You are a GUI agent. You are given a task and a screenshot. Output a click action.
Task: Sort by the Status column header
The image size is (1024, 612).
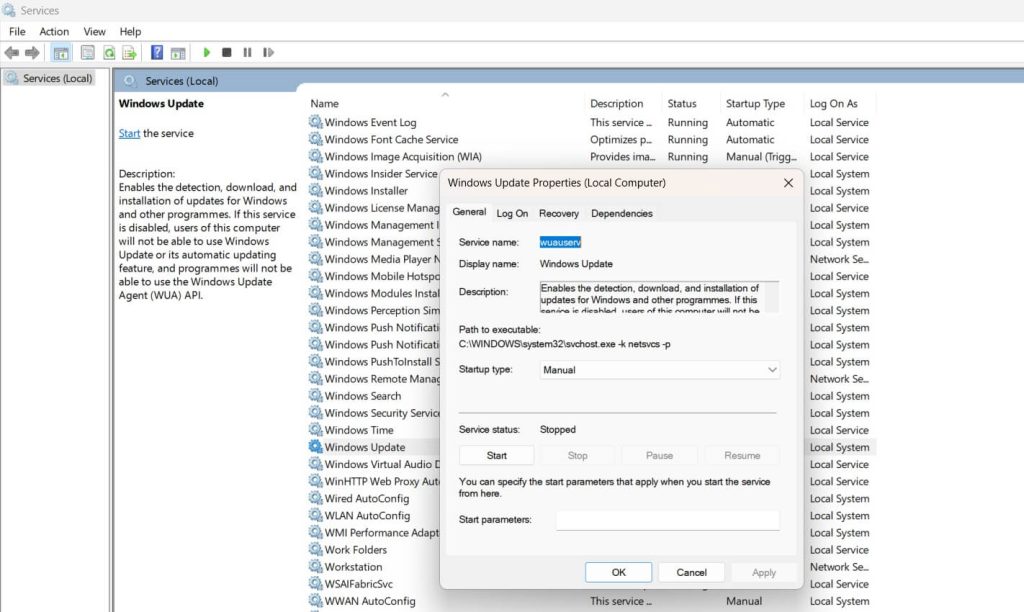pyautogui.click(x=682, y=103)
